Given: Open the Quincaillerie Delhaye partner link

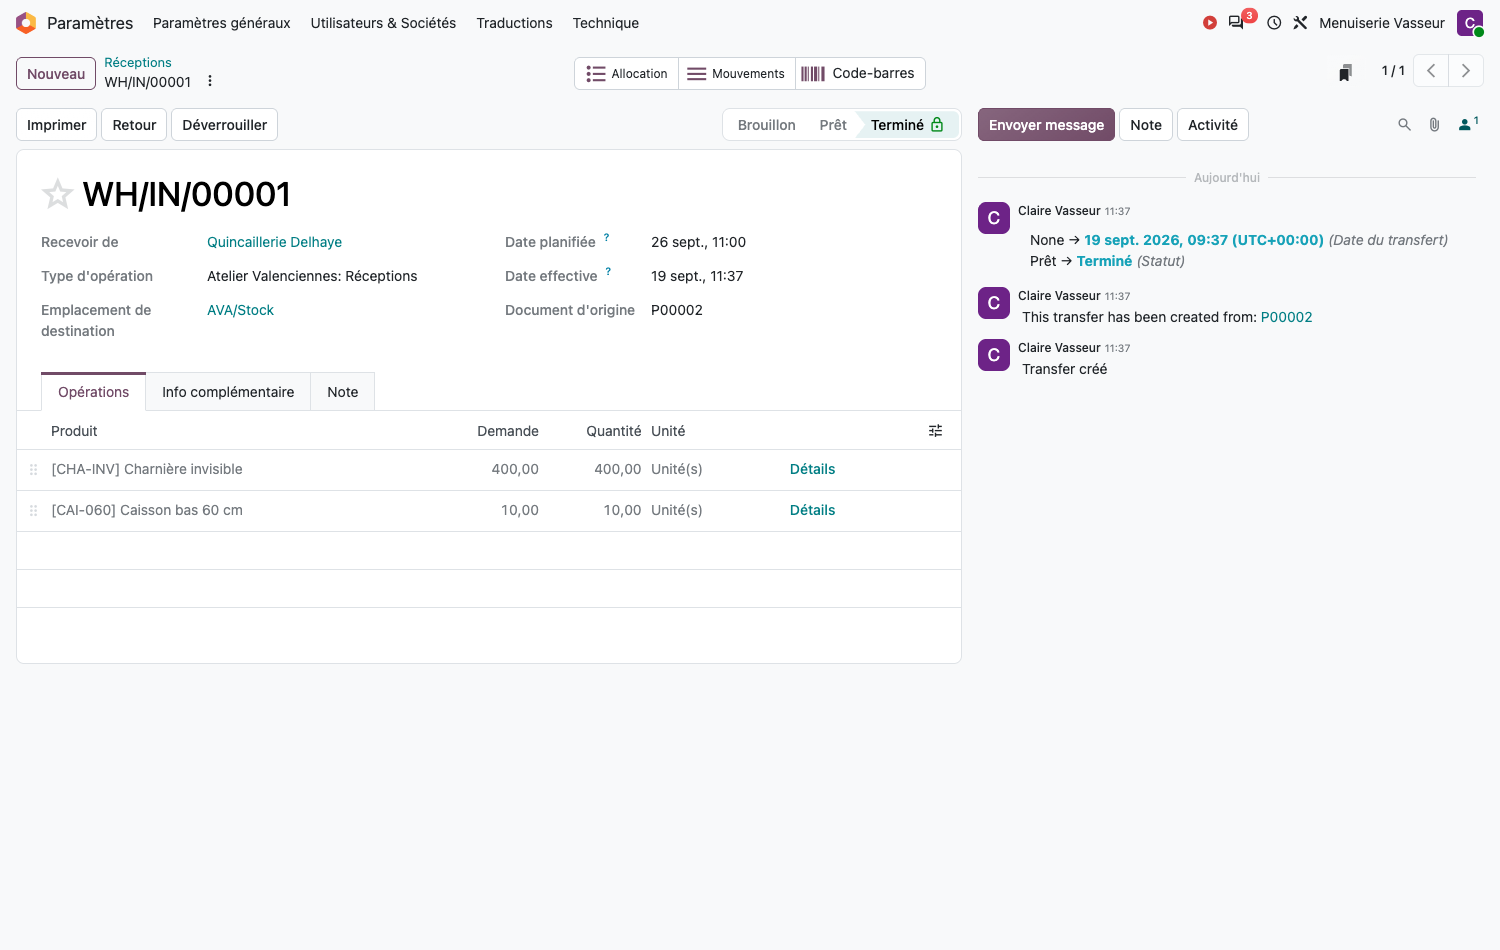Looking at the screenshot, I should 274,242.
